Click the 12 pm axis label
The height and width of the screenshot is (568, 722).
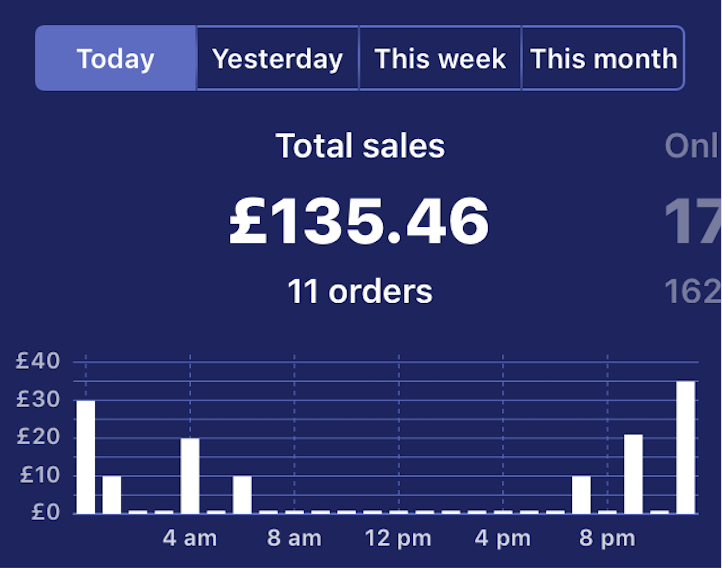(398, 539)
